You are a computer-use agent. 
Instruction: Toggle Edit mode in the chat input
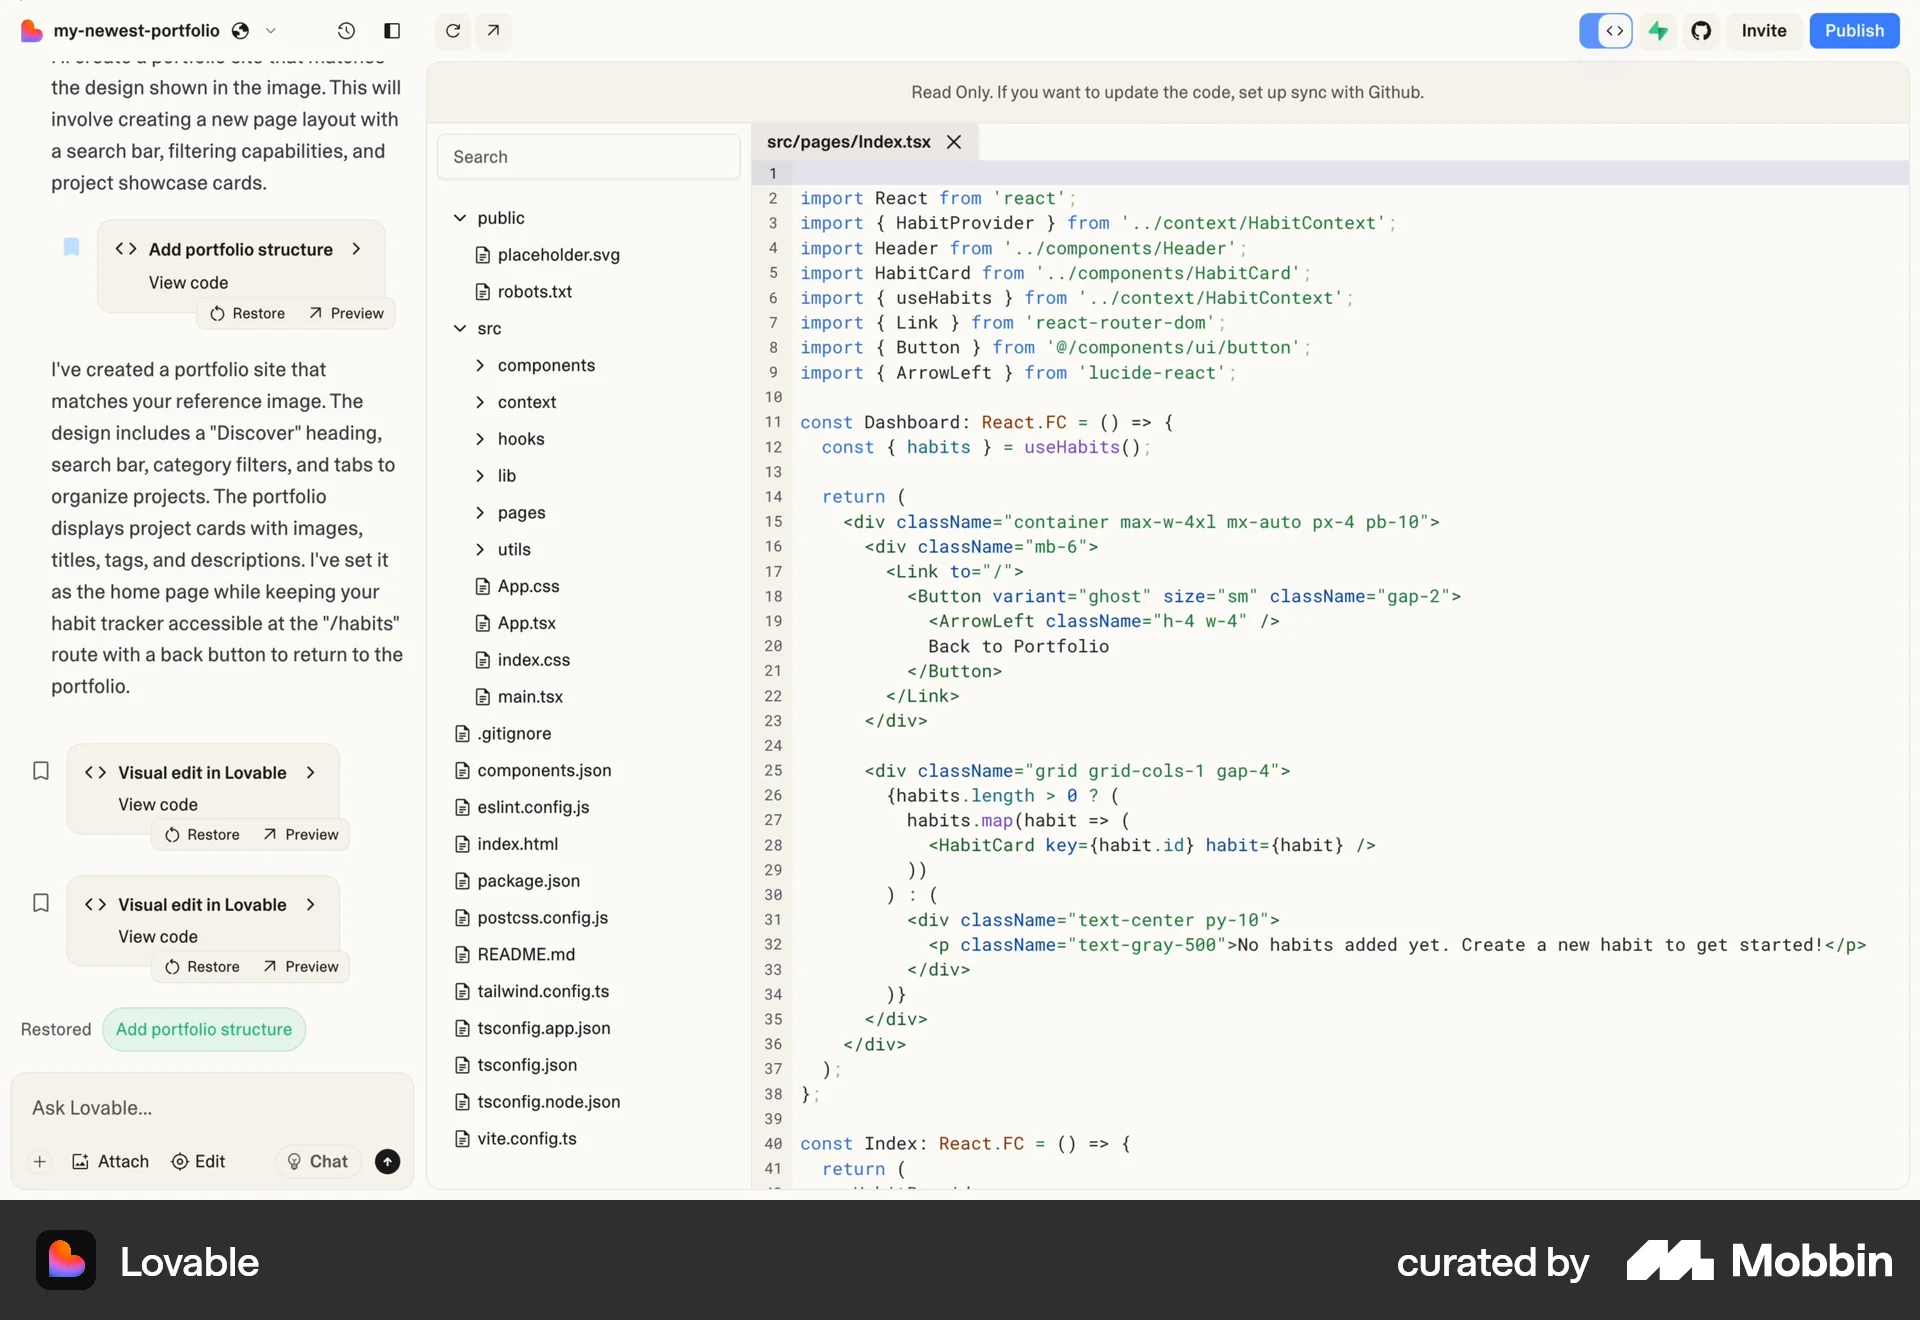point(199,1162)
